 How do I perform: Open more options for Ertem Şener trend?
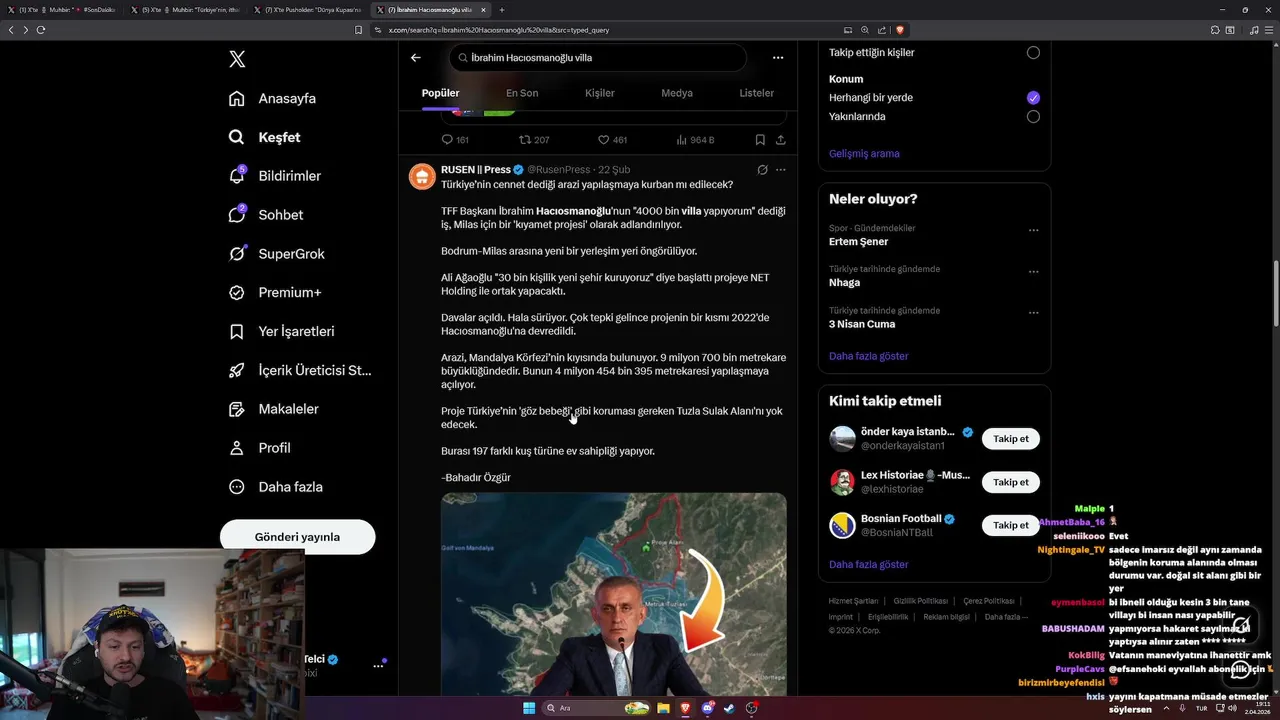pos(1033,229)
